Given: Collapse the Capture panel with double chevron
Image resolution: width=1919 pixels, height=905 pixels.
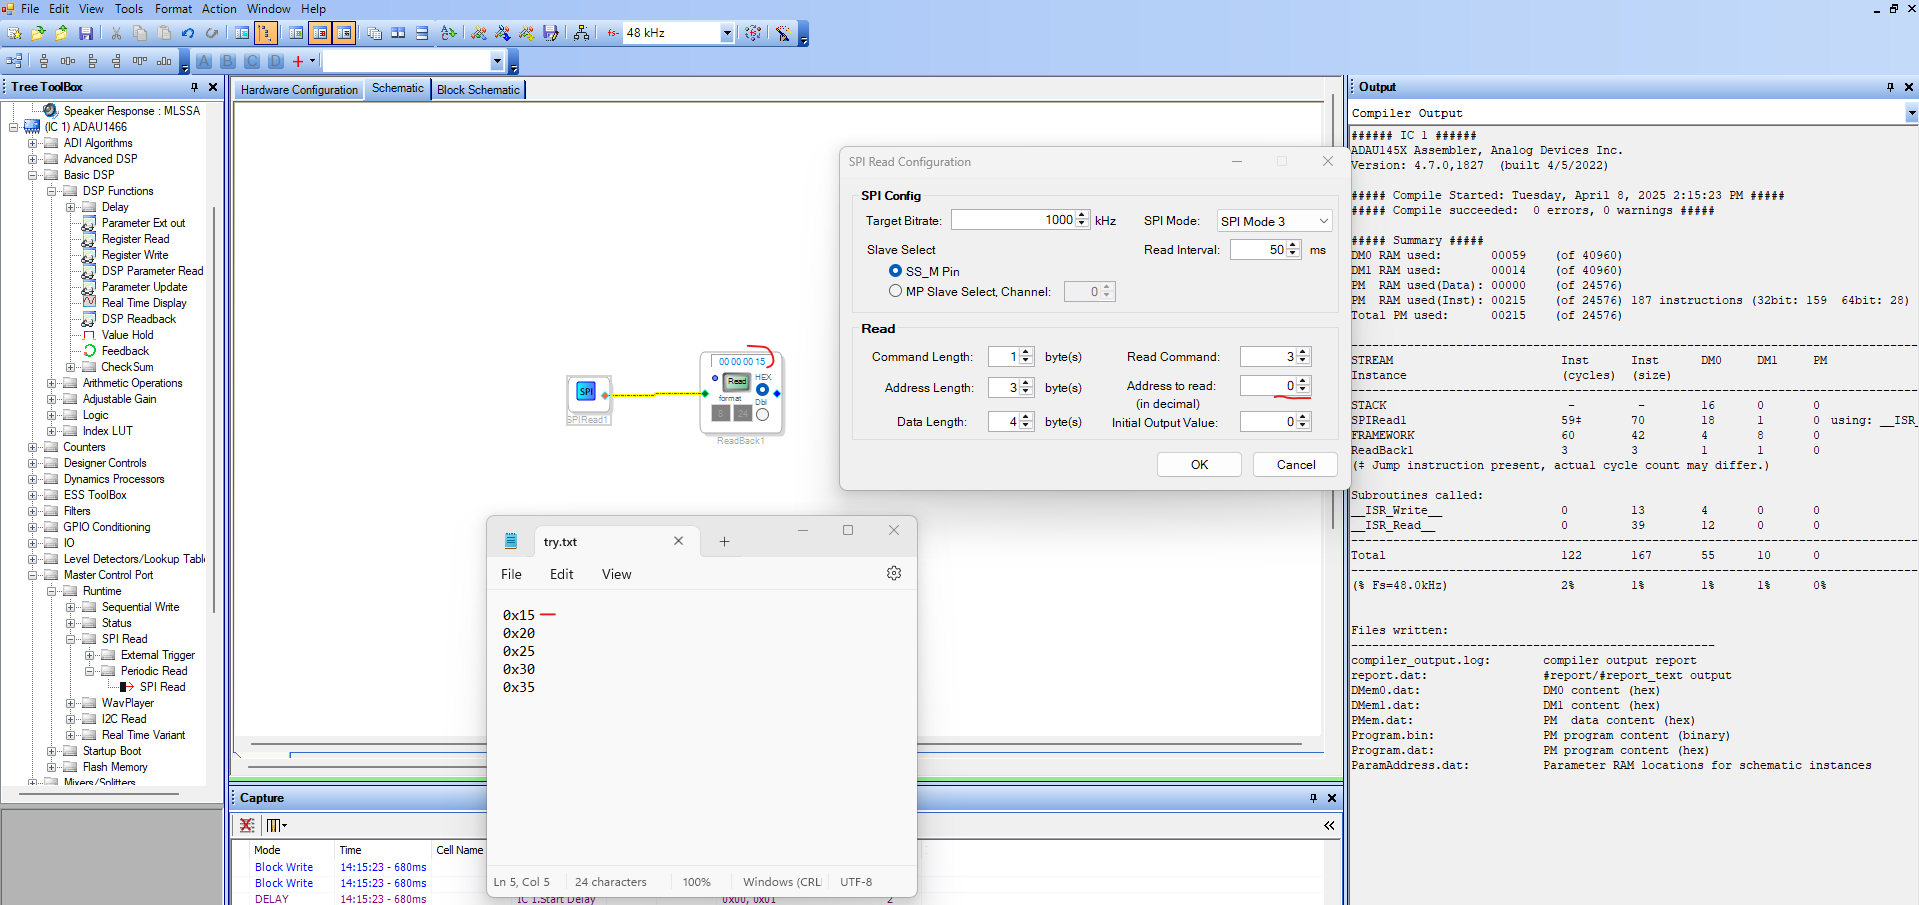Looking at the screenshot, I should coord(1329,825).
